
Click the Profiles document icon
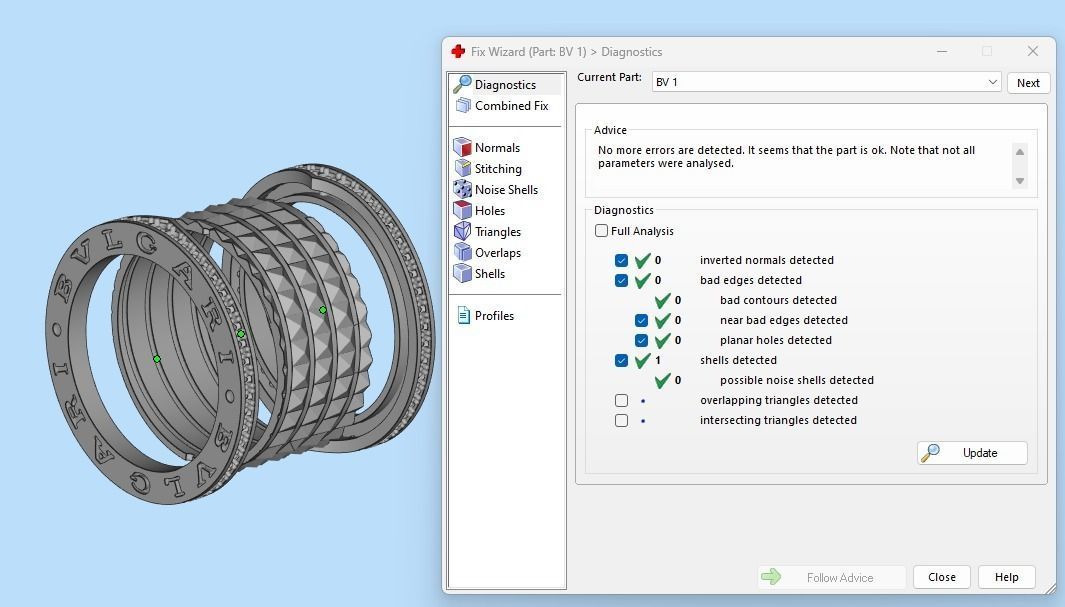464,315
